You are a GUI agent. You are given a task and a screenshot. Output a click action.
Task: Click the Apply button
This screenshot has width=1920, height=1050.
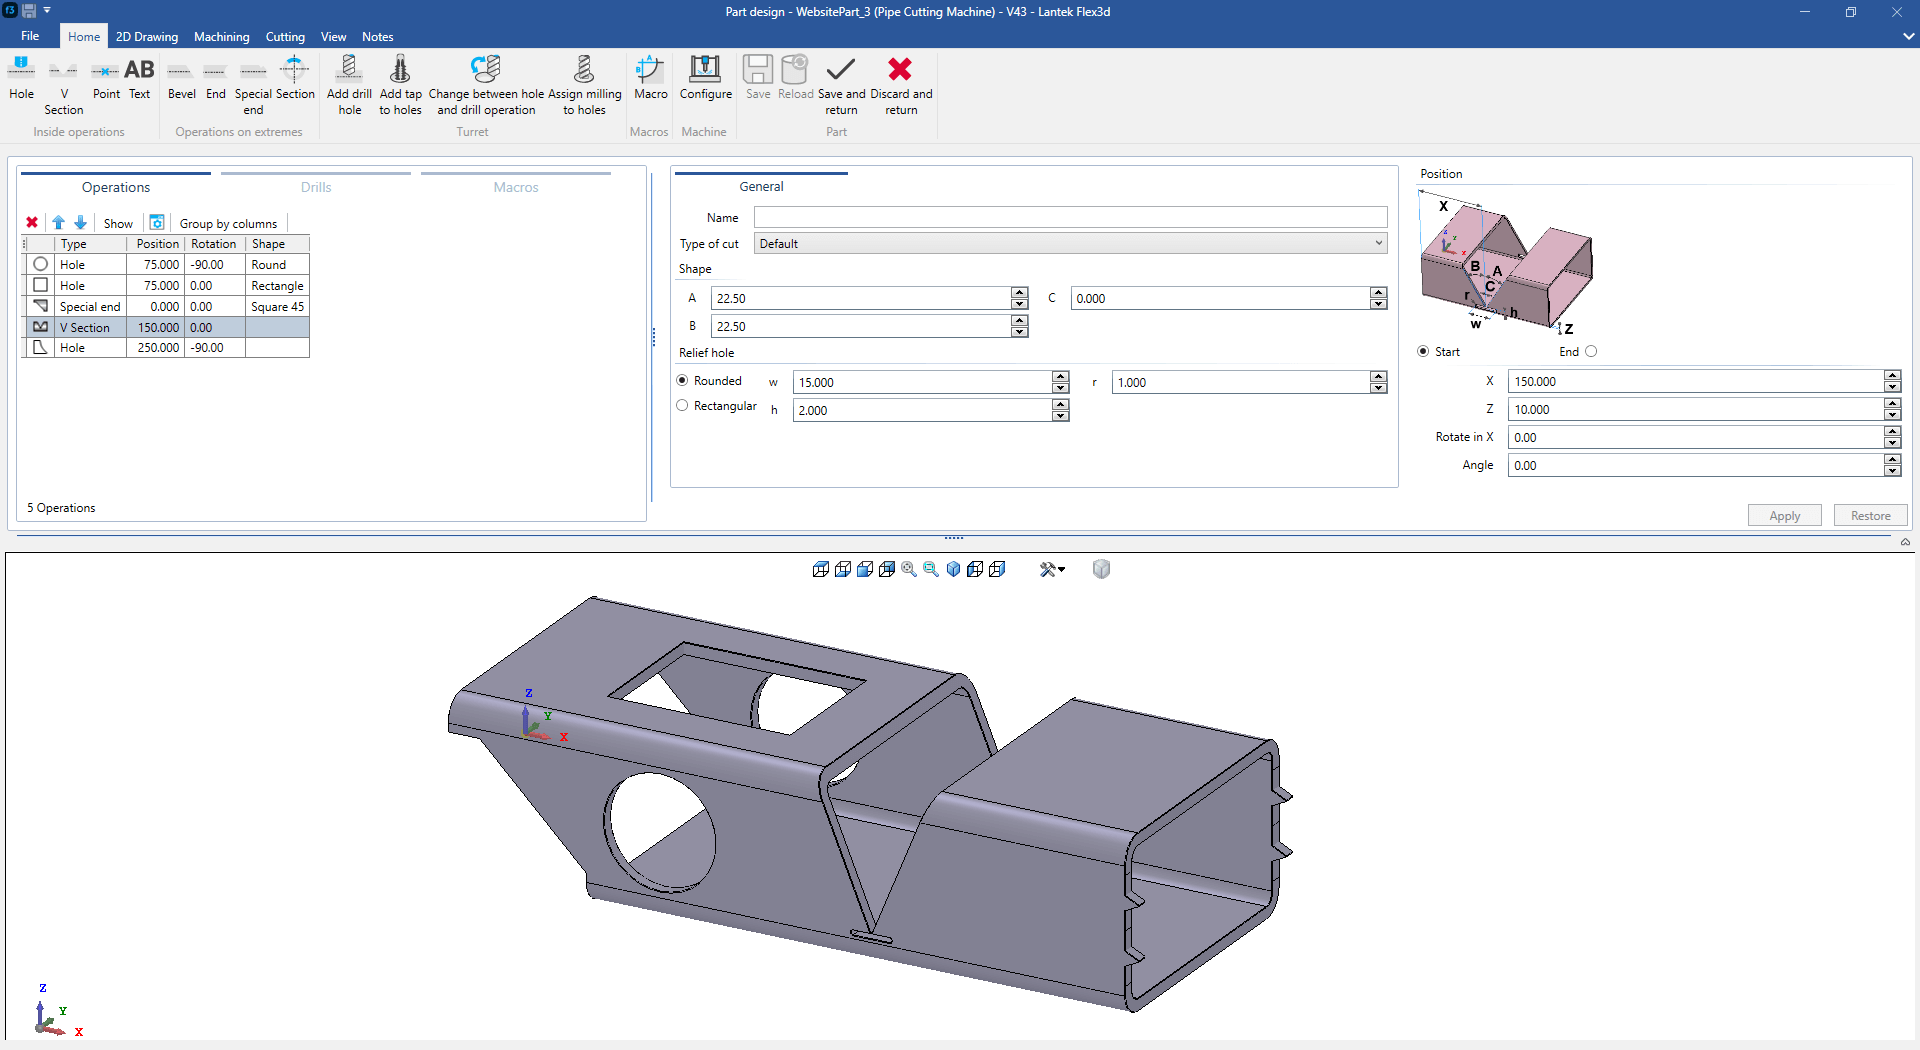tap(1784, 515)
